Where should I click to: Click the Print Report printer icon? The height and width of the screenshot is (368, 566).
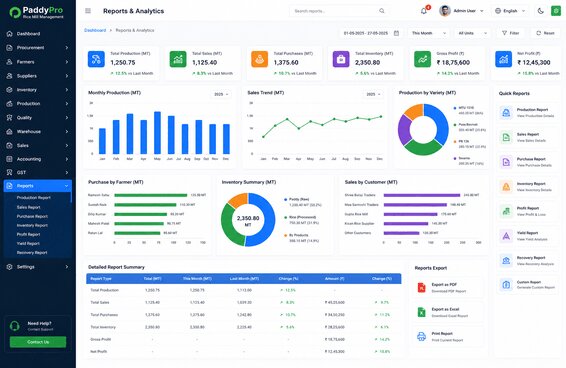tap(421, 337)
